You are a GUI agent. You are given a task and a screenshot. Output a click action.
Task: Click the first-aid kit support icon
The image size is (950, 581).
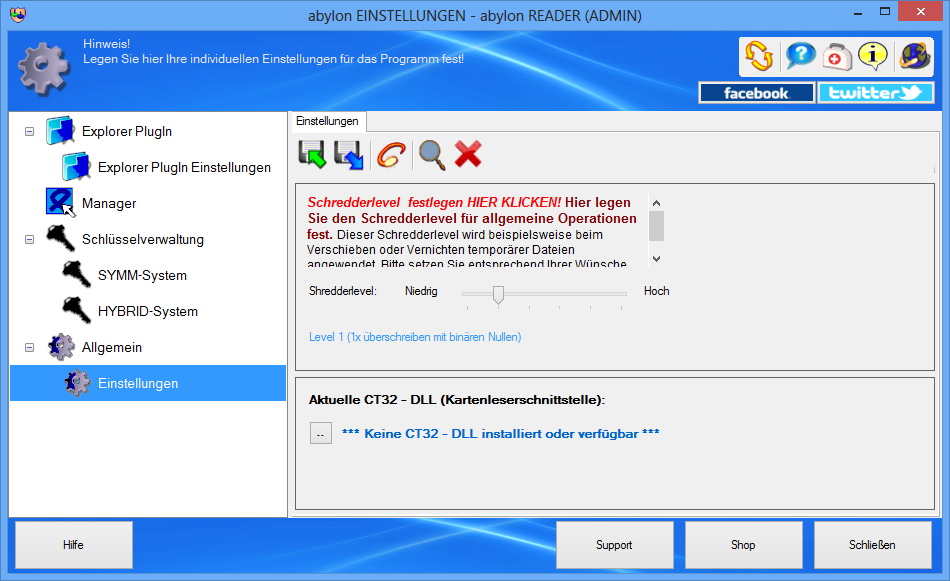[x=837, y=57]
